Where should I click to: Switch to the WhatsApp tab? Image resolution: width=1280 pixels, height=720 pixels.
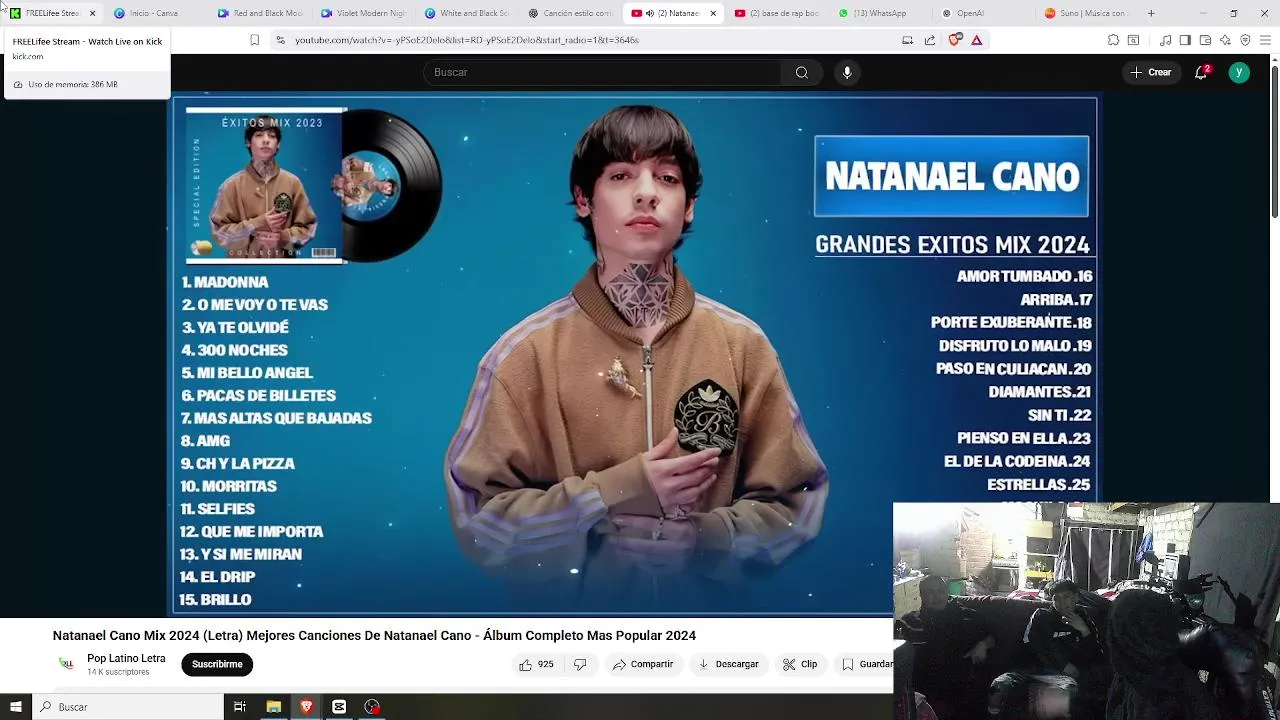pyautogui.click(x=880, y=13)
